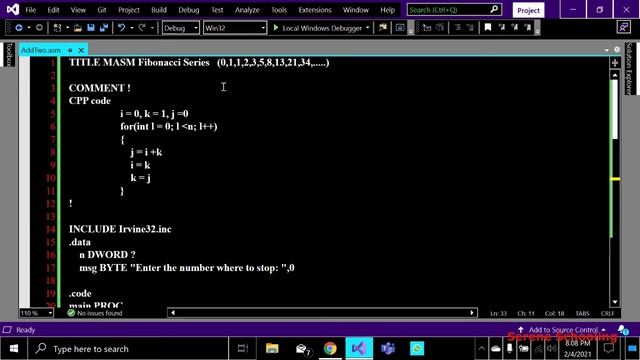Open the View menu
Screen dimensions: 640x360
78,10
